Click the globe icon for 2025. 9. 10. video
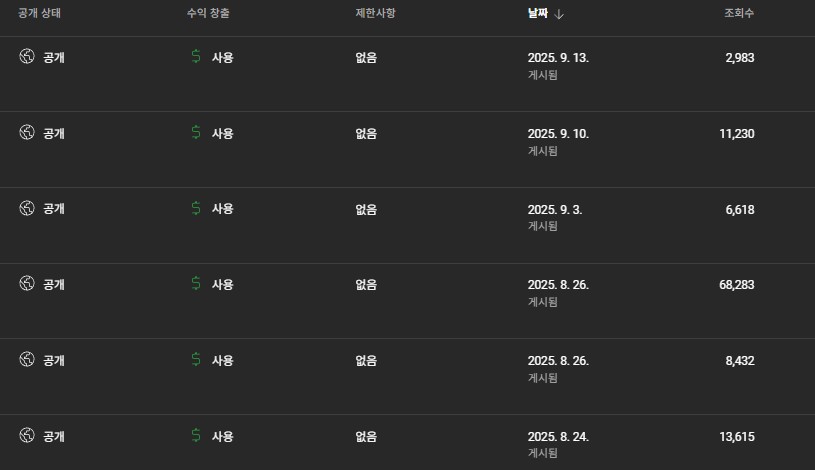This screenshot has width=815, height=470. click(x=27, y=133)
